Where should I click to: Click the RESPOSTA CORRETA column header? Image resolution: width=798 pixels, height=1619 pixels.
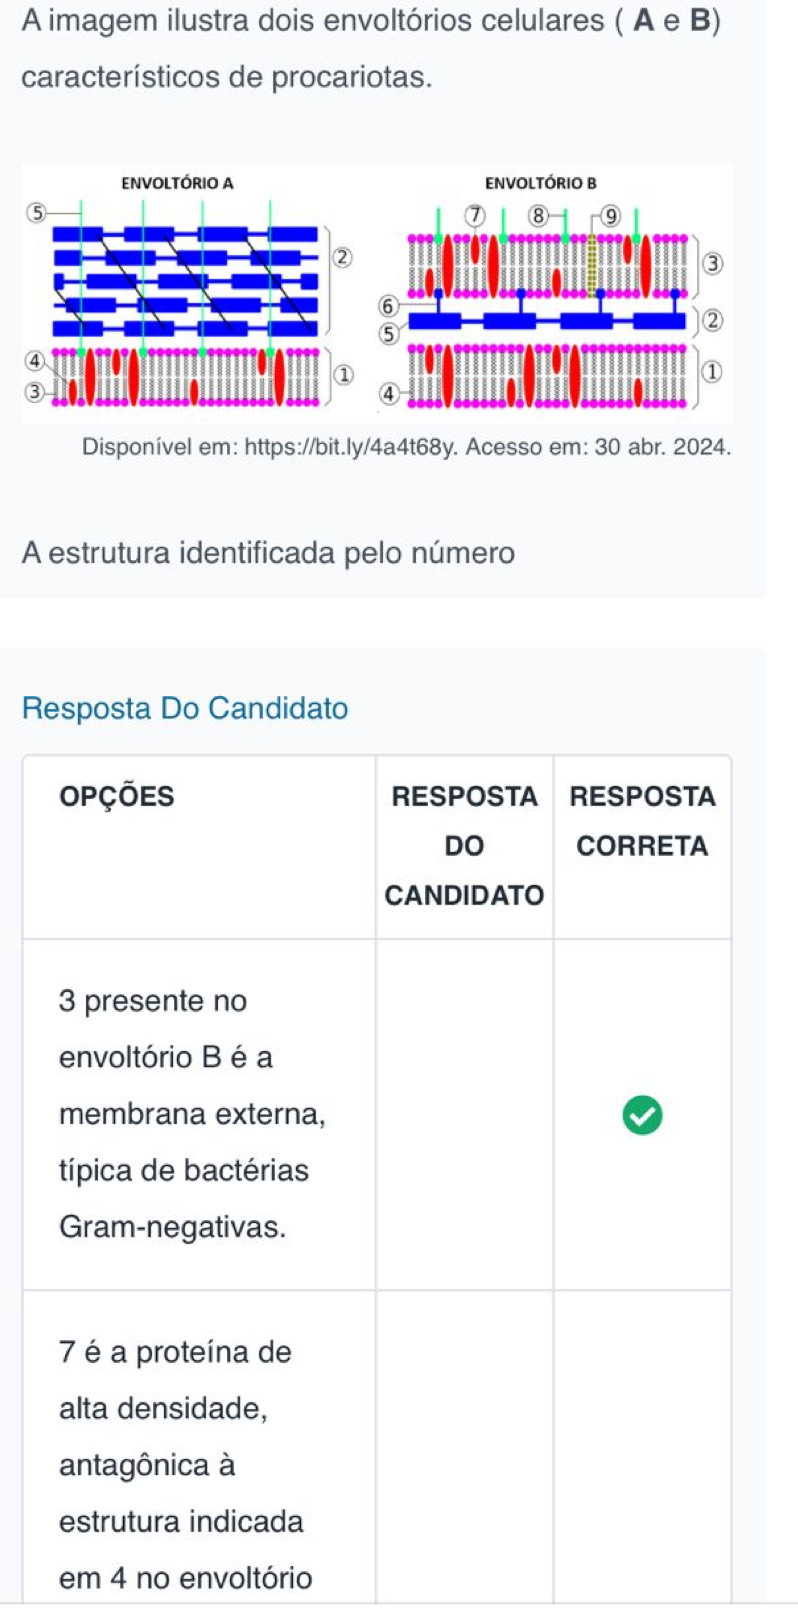642,821
